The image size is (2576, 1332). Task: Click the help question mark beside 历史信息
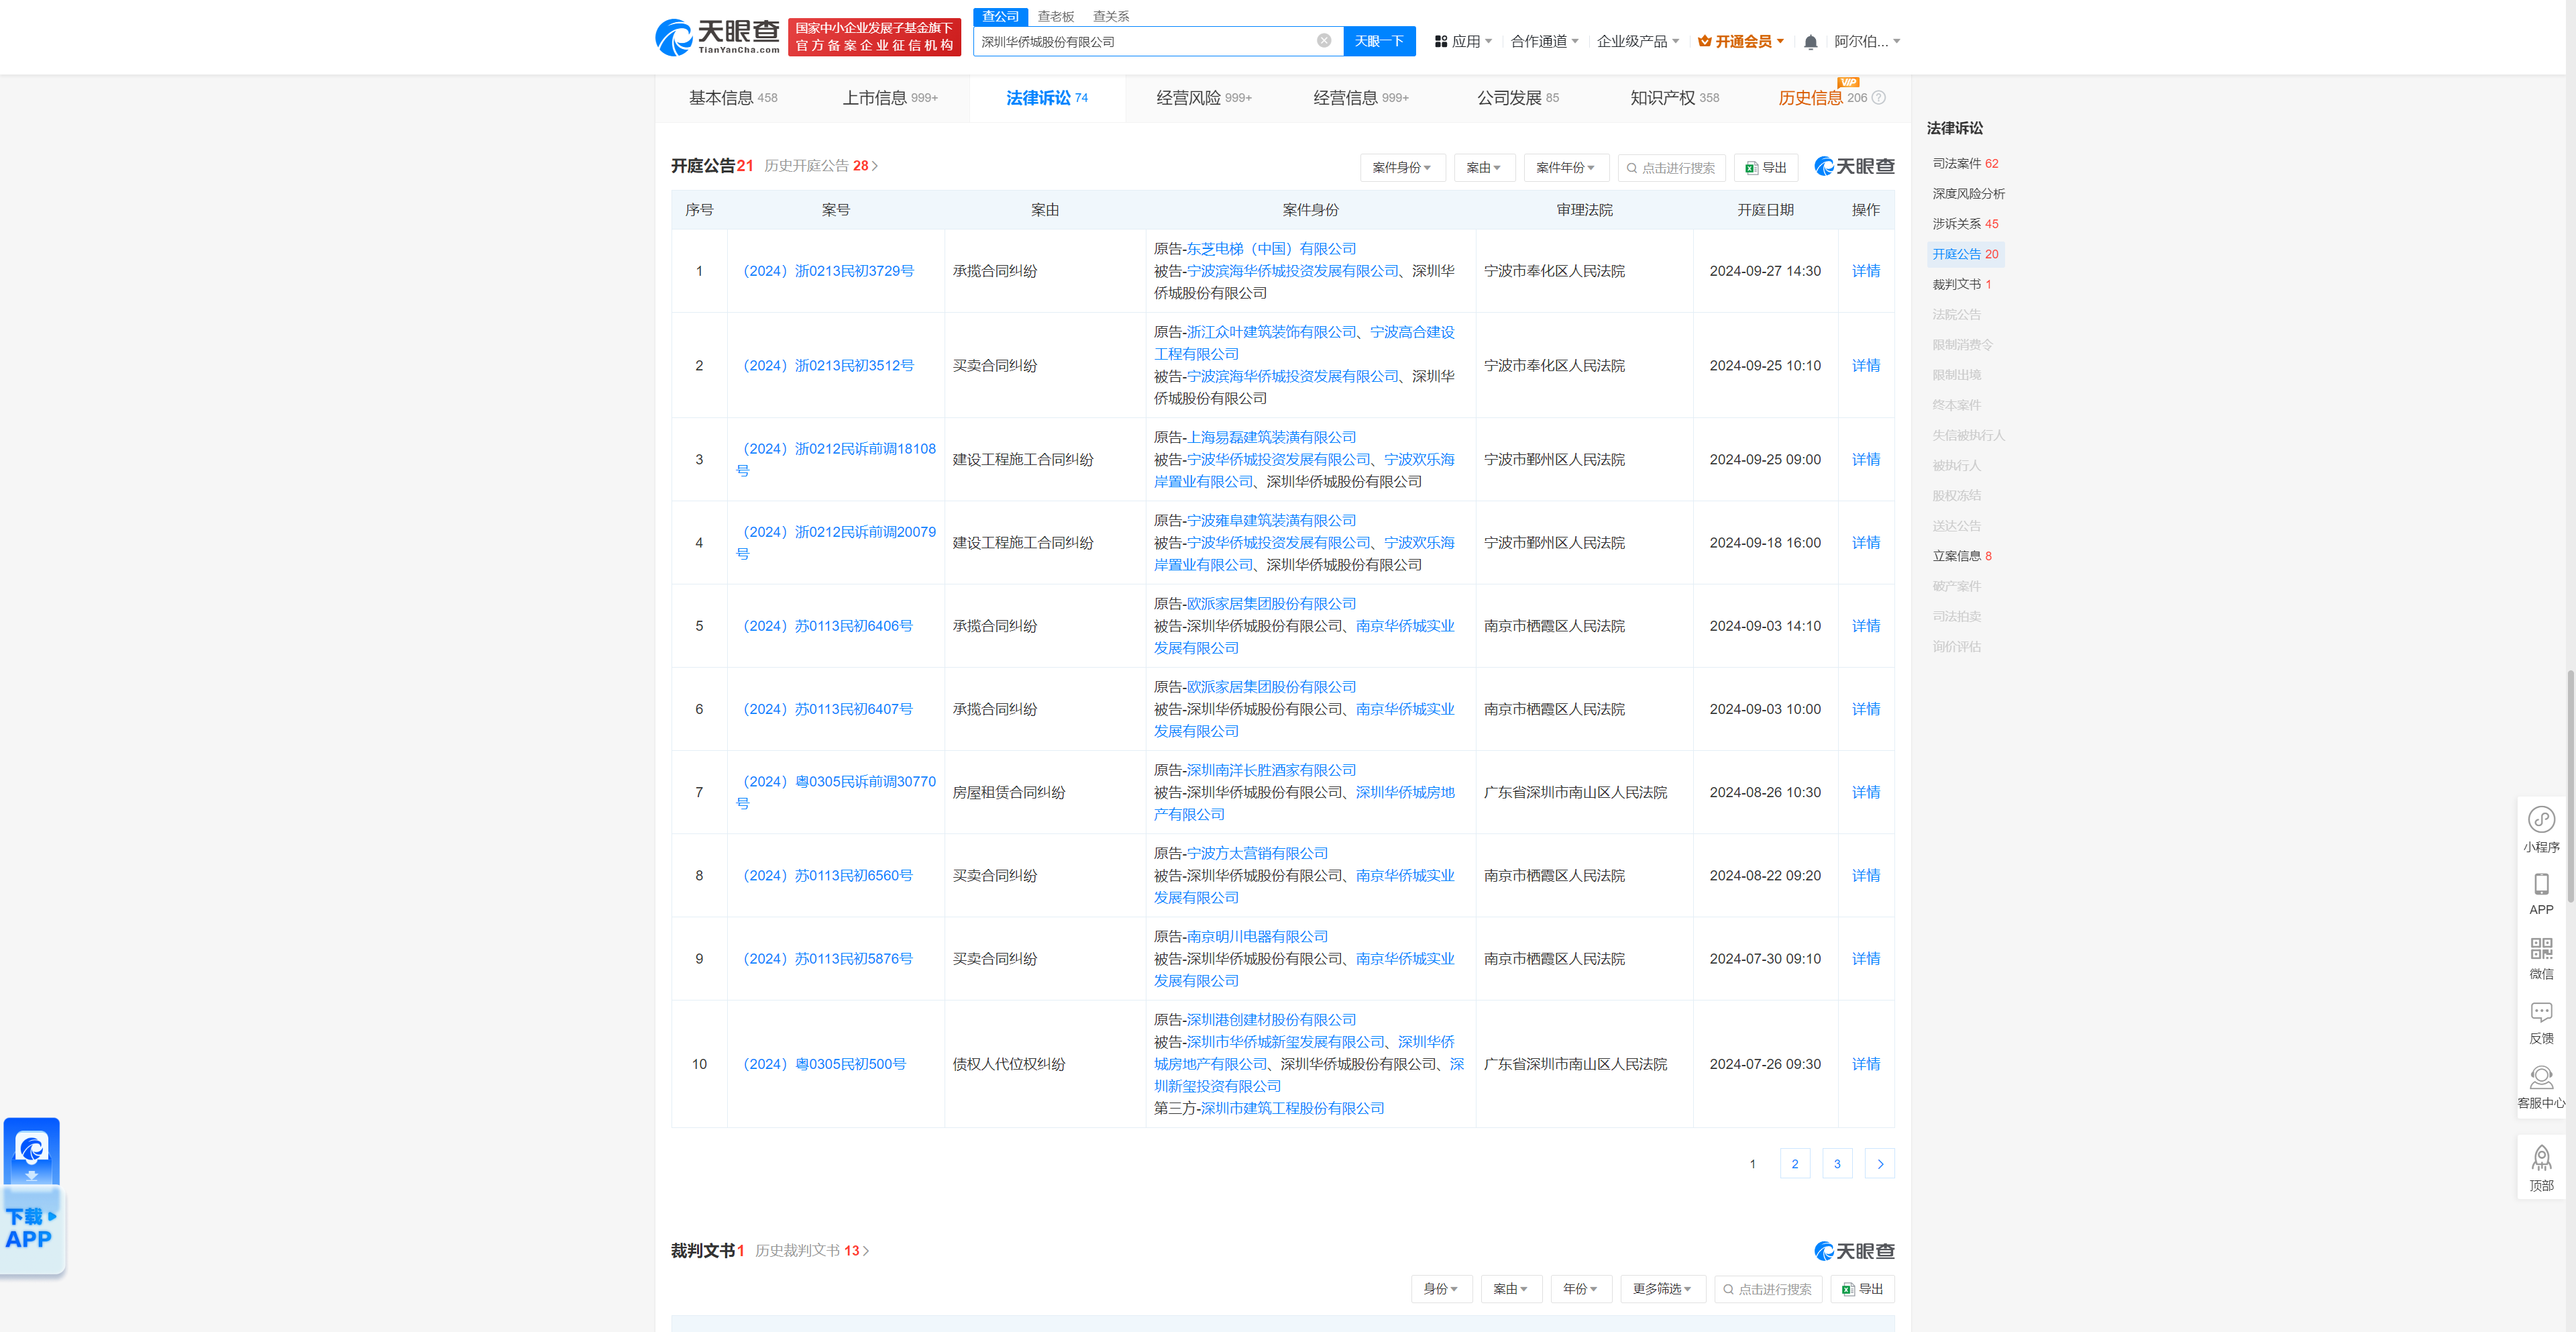point(1878,98)
